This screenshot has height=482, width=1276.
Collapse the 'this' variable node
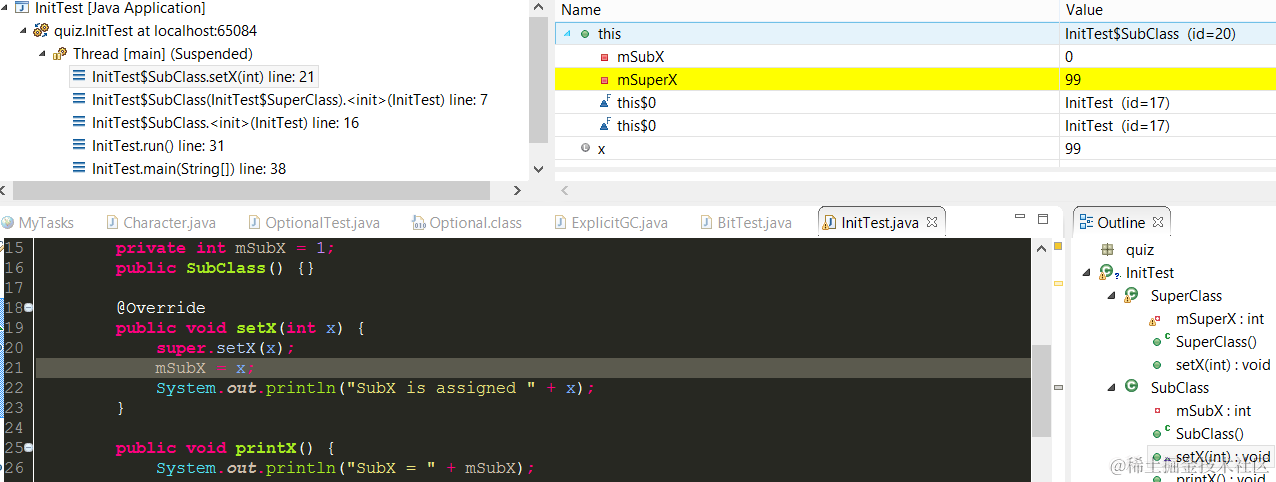[x=568, y=34]
